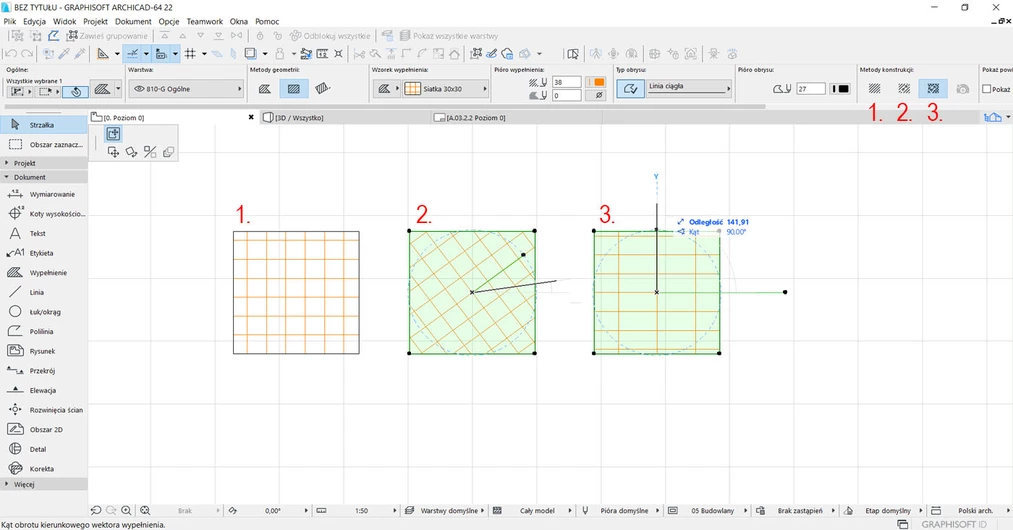Pick the Polilinia polyline tool

pos(44,332)
